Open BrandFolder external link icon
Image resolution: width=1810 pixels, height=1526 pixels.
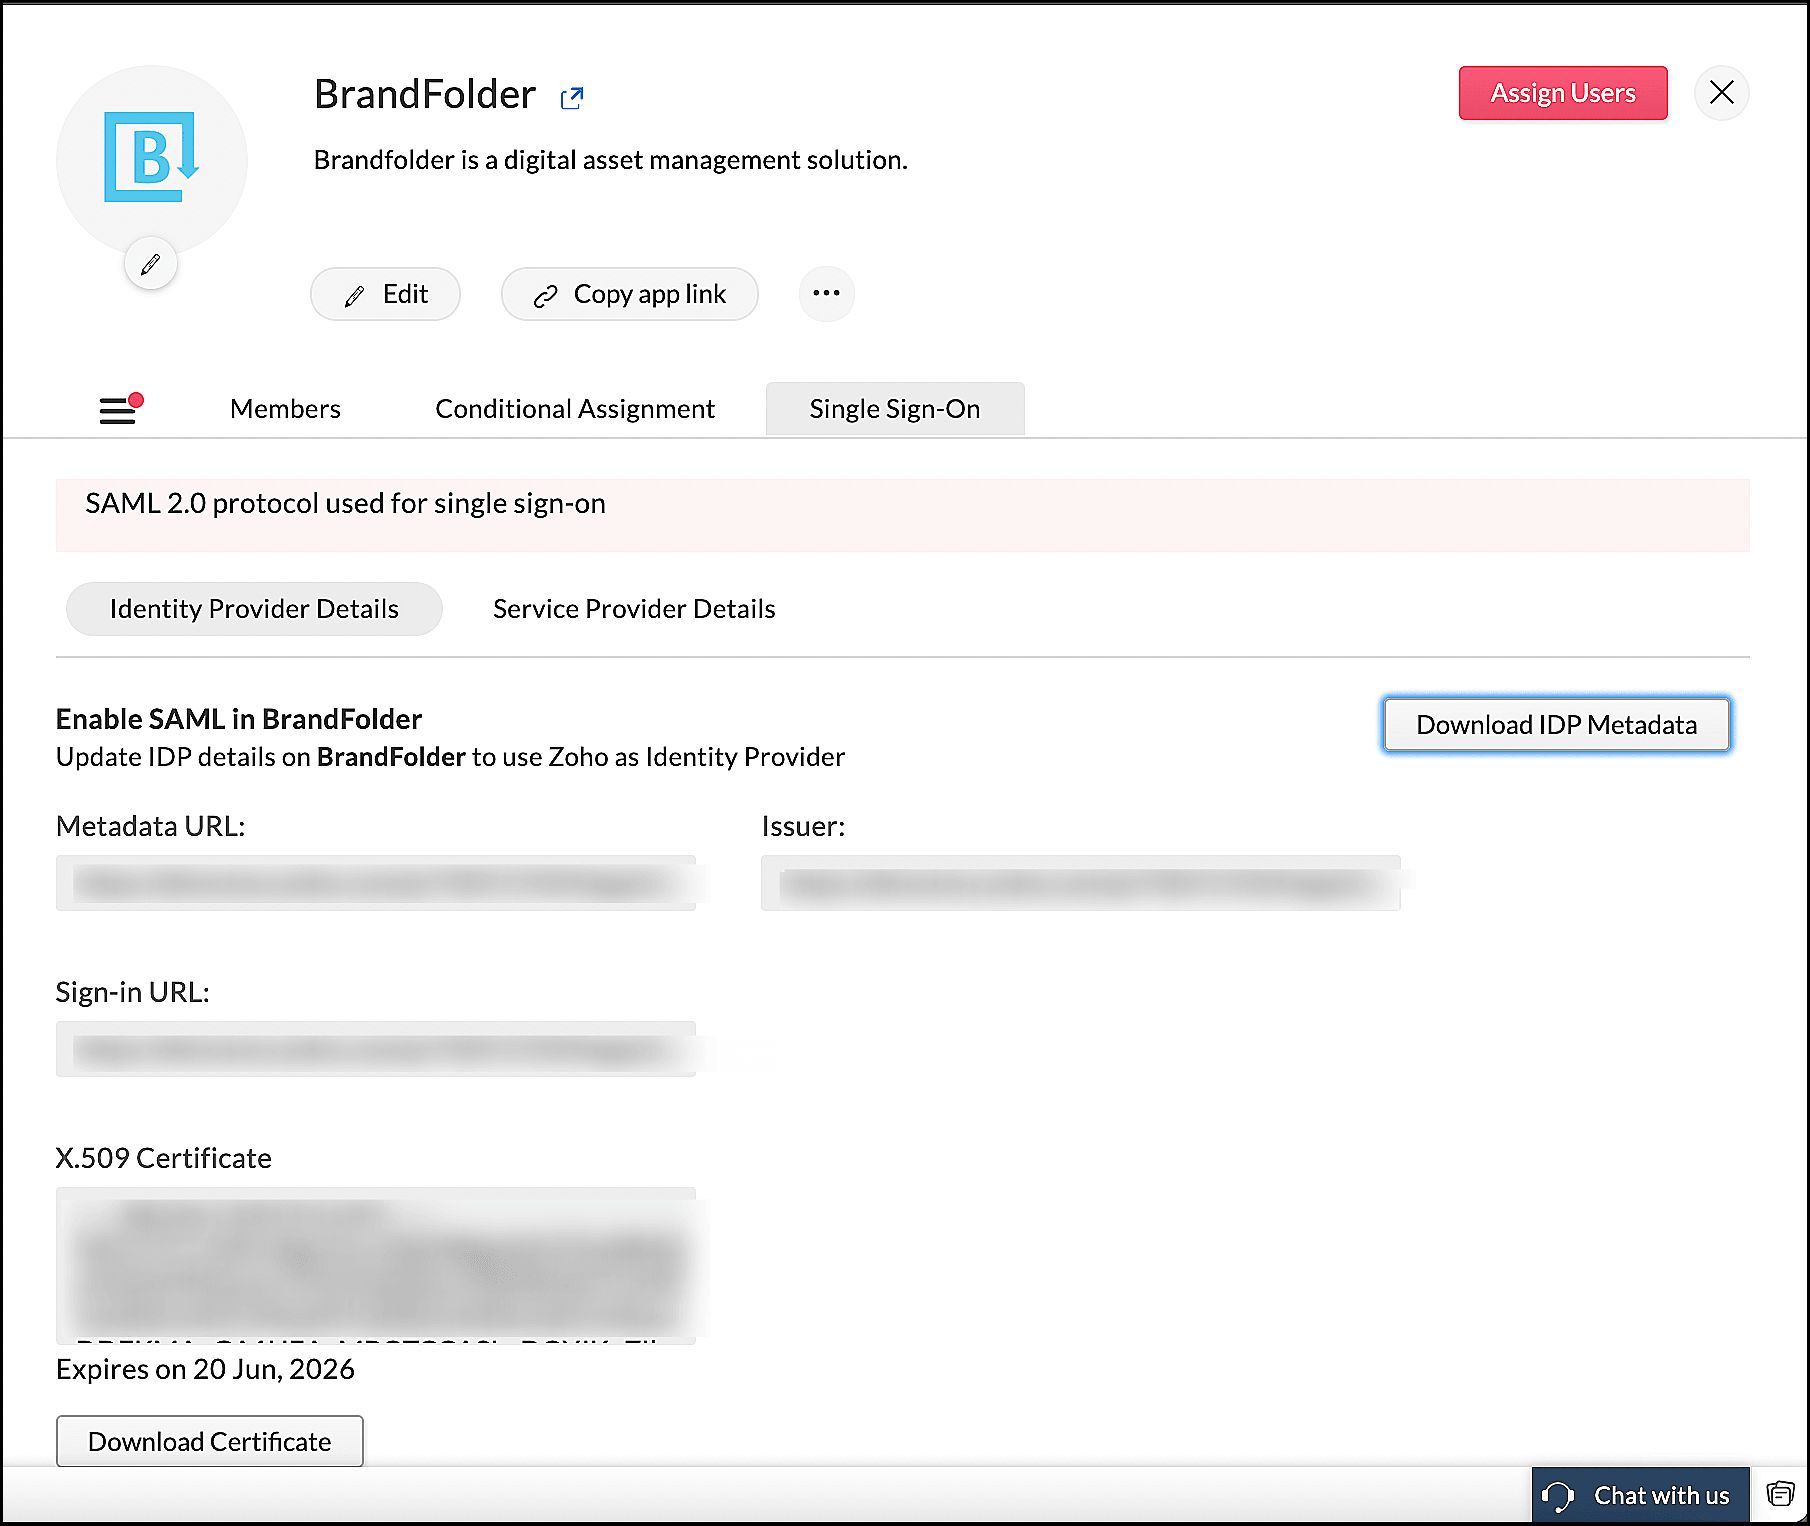[572, 97]
